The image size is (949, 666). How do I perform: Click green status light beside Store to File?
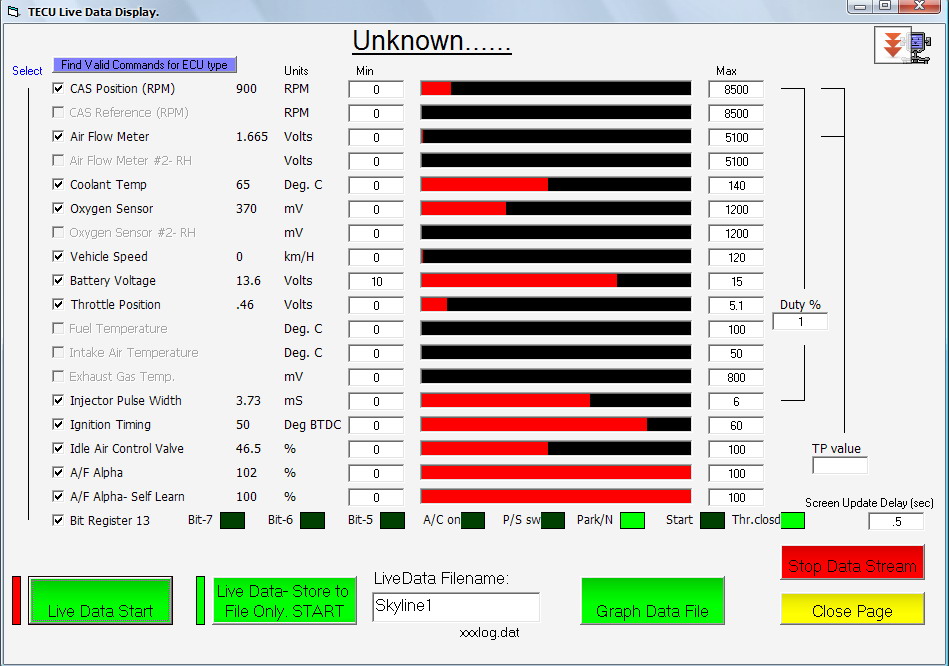201,600
